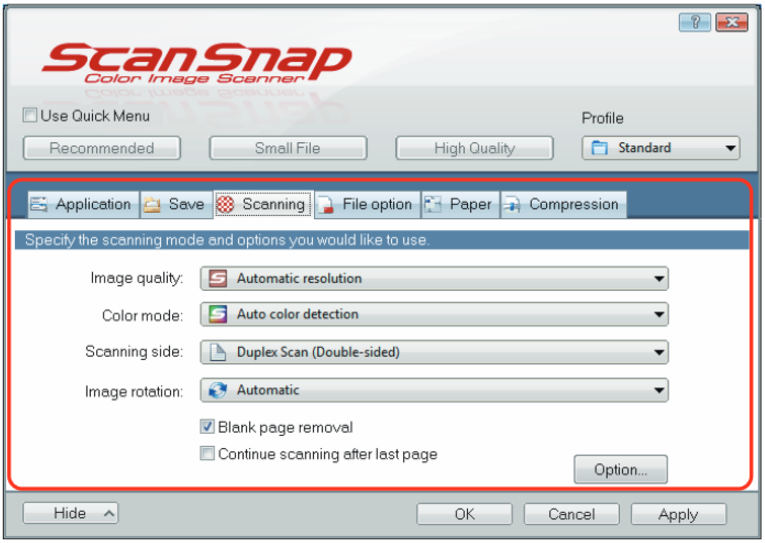The image size is (765, 543).
Task: Click the Cancel button
Action: pos(572,514)
